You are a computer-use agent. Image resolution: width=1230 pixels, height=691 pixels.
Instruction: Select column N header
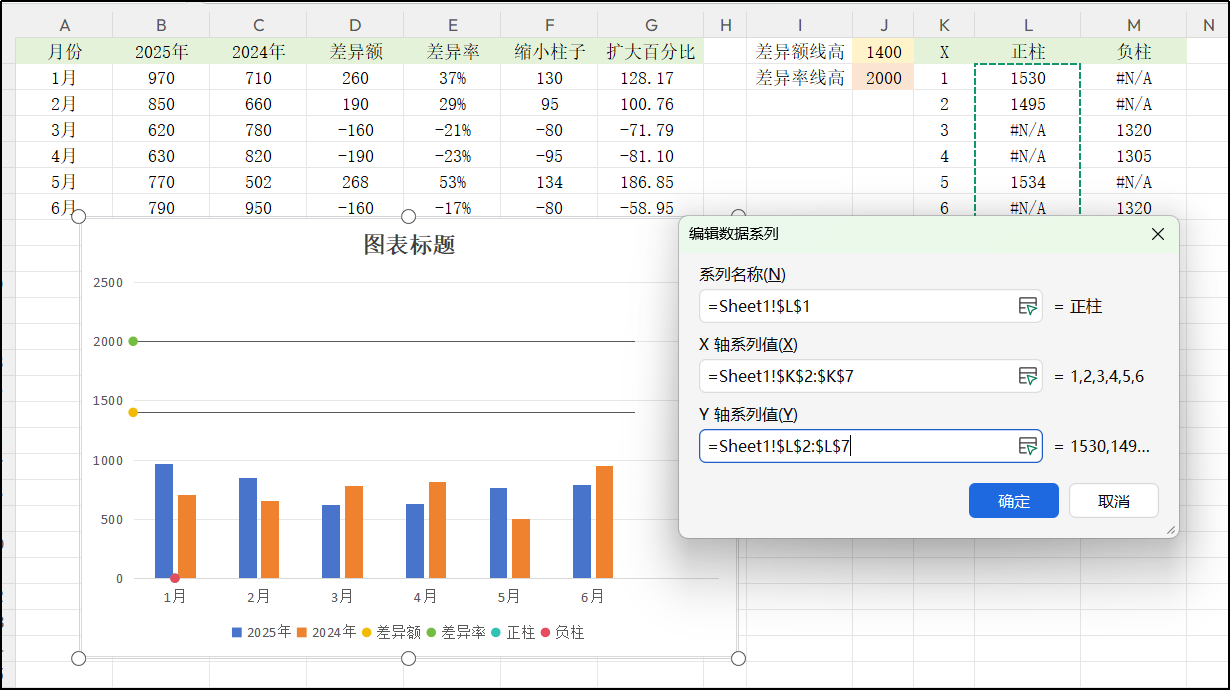pyautogui.click(x=1208, y=25)
